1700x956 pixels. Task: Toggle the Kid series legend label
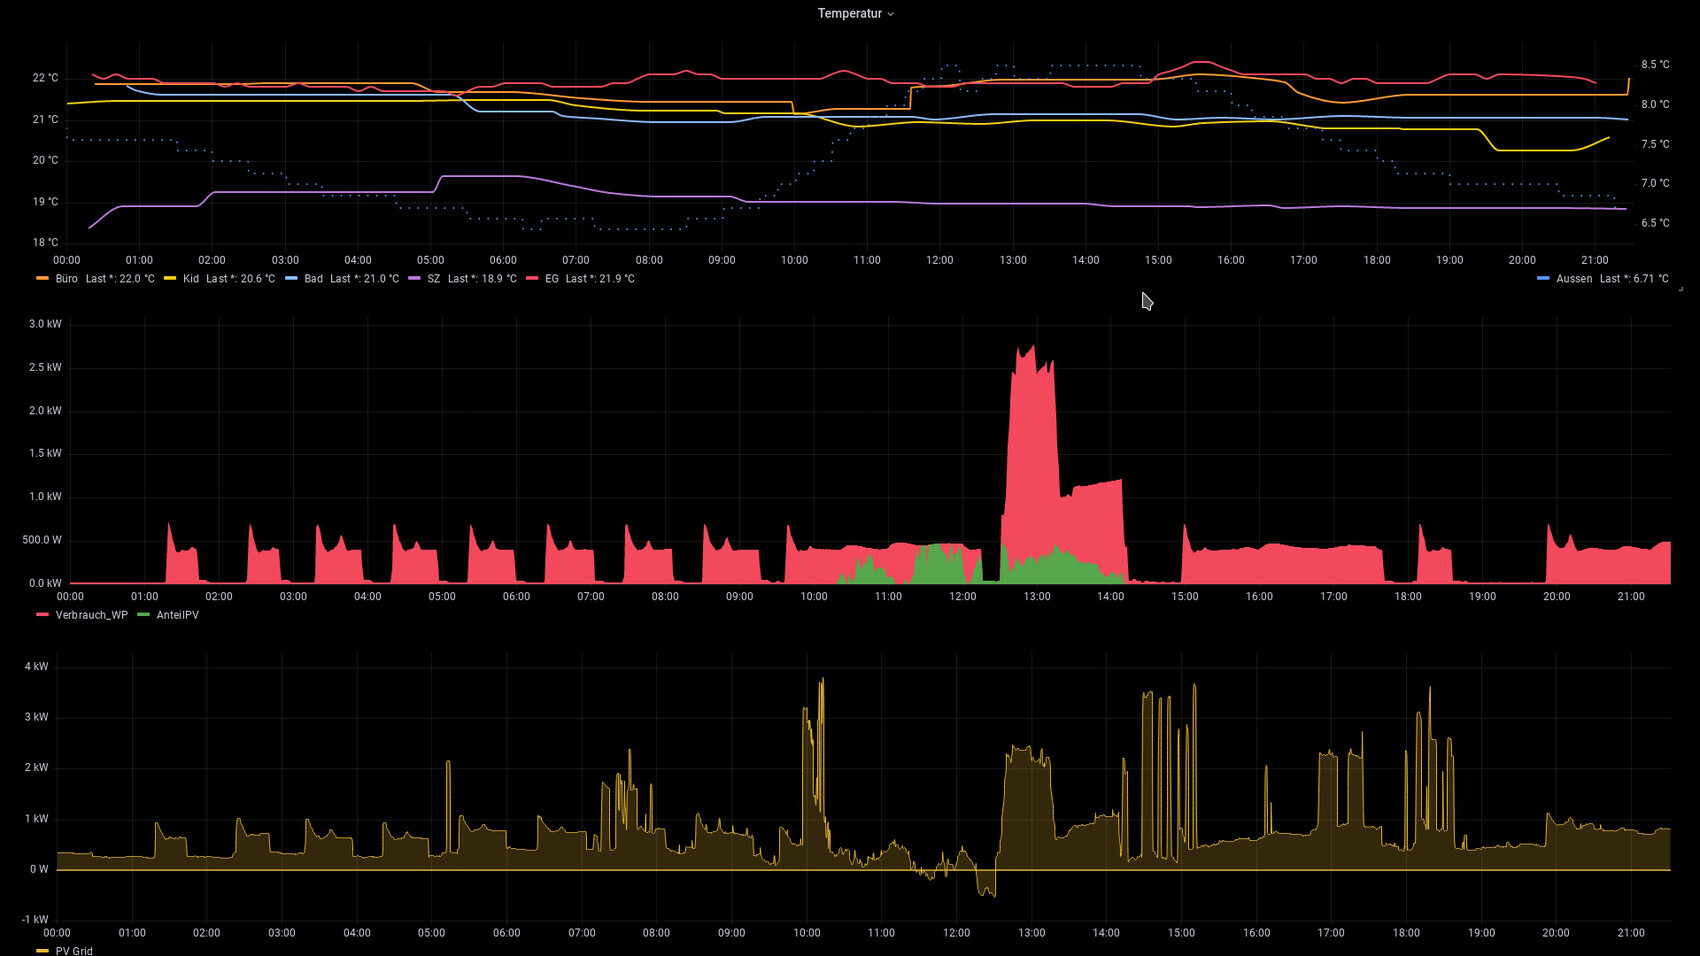pos(191,279)
